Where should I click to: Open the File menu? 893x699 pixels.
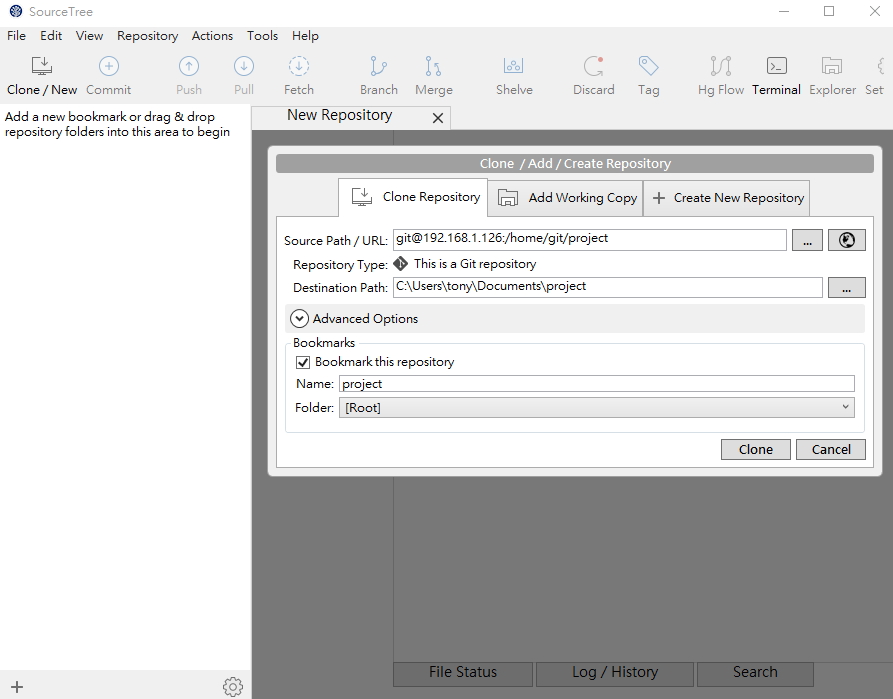coord(16,36)
